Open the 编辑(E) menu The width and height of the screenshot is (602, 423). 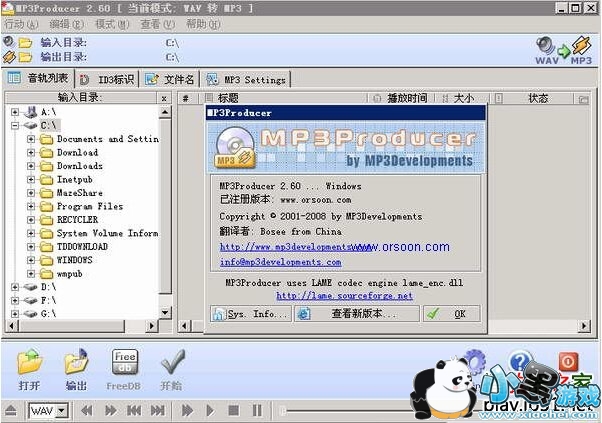[x=66, y=25]
